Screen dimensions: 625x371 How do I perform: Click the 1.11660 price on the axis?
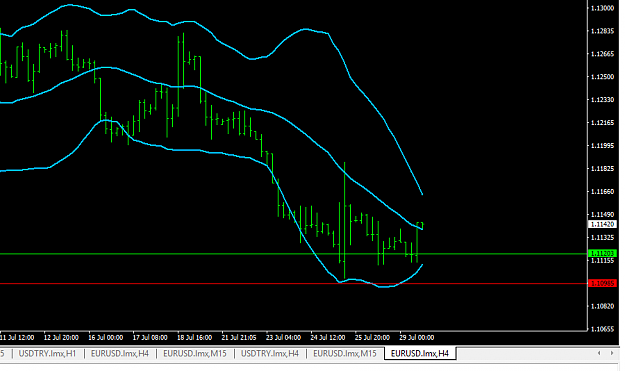coord(602,191)
